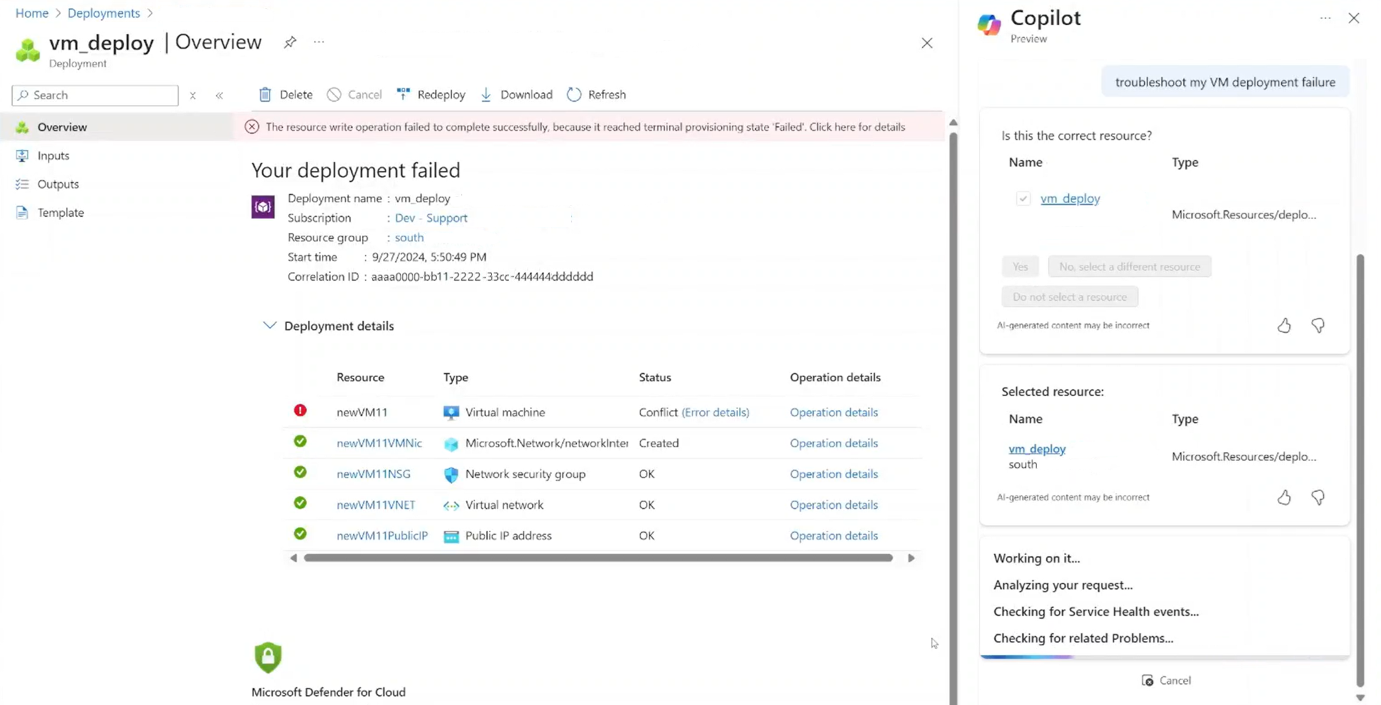Screen dimensions: 1381x705
Task: Open the Copilot panel ellipsis menu
Action: (x=1325, y=18)
